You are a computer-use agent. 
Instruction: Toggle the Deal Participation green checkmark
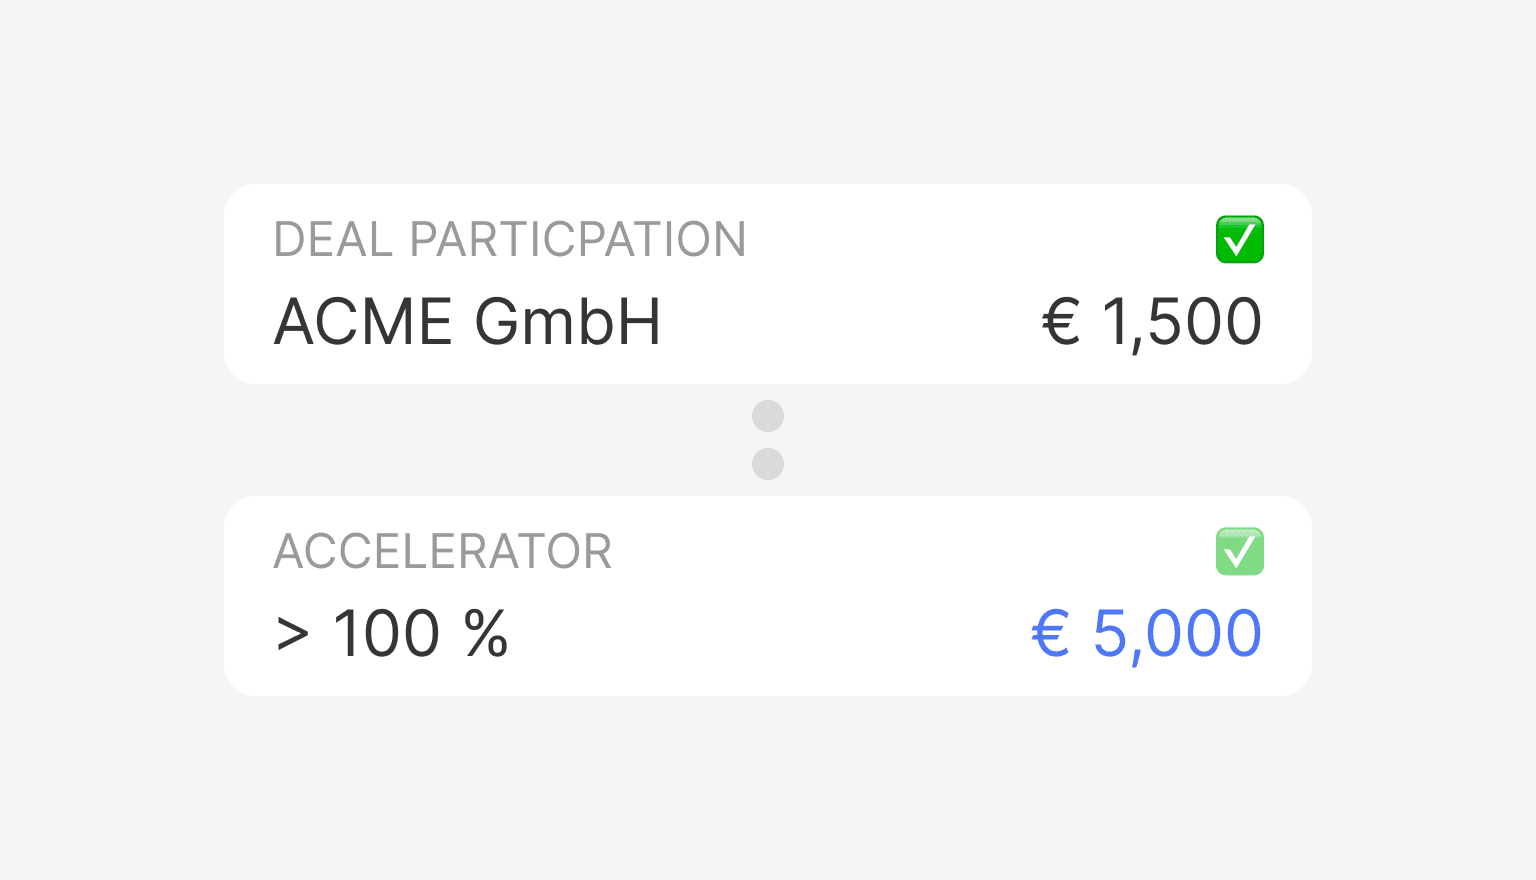(1239, 240)
